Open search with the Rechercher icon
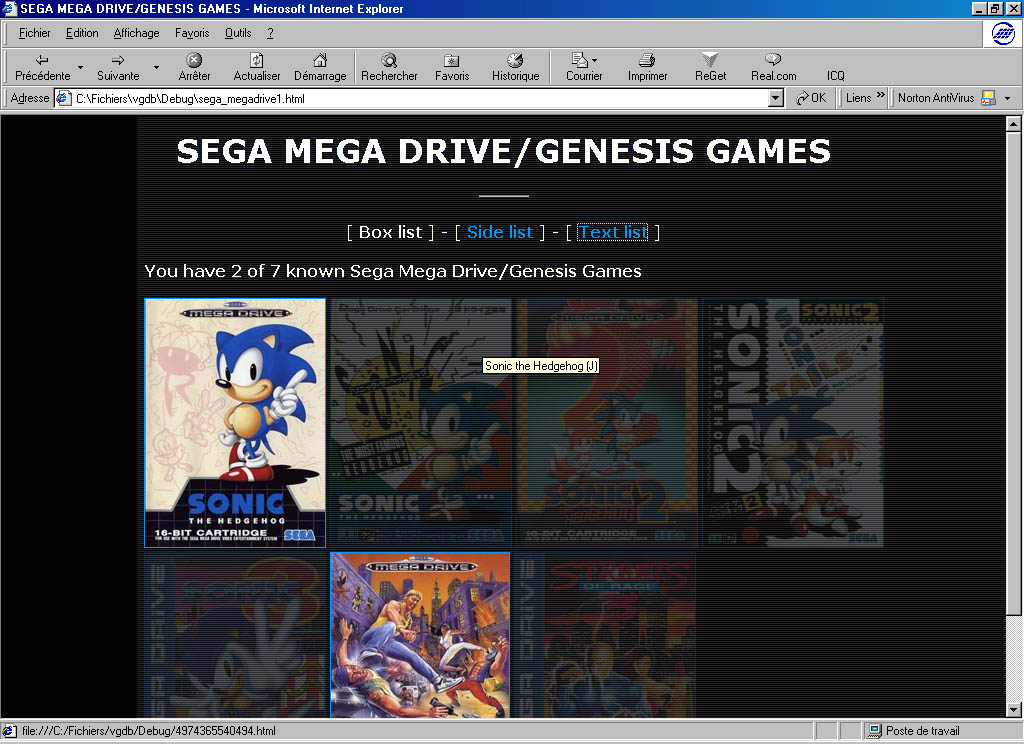 pos(389,59)
